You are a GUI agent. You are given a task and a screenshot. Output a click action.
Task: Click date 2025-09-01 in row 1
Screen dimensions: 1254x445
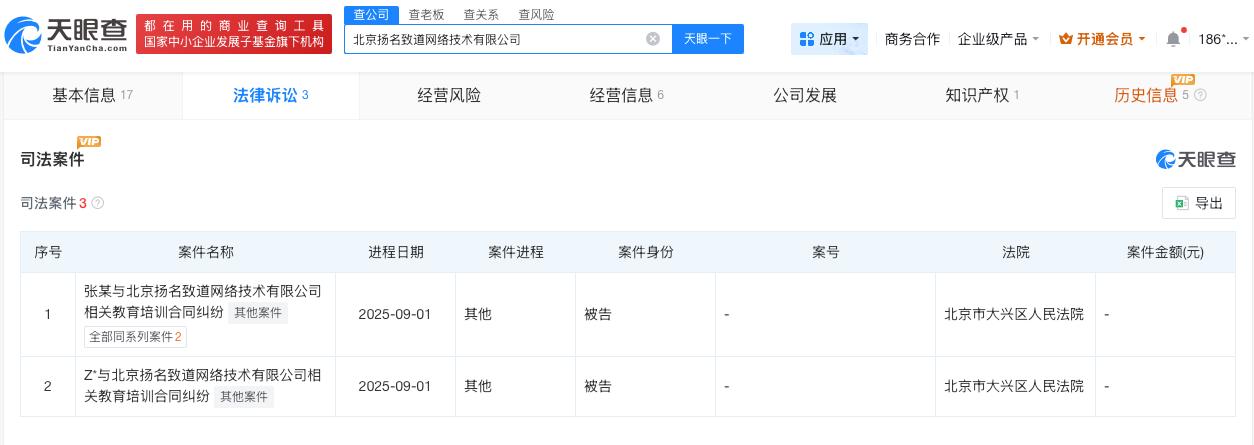[395, 314]
